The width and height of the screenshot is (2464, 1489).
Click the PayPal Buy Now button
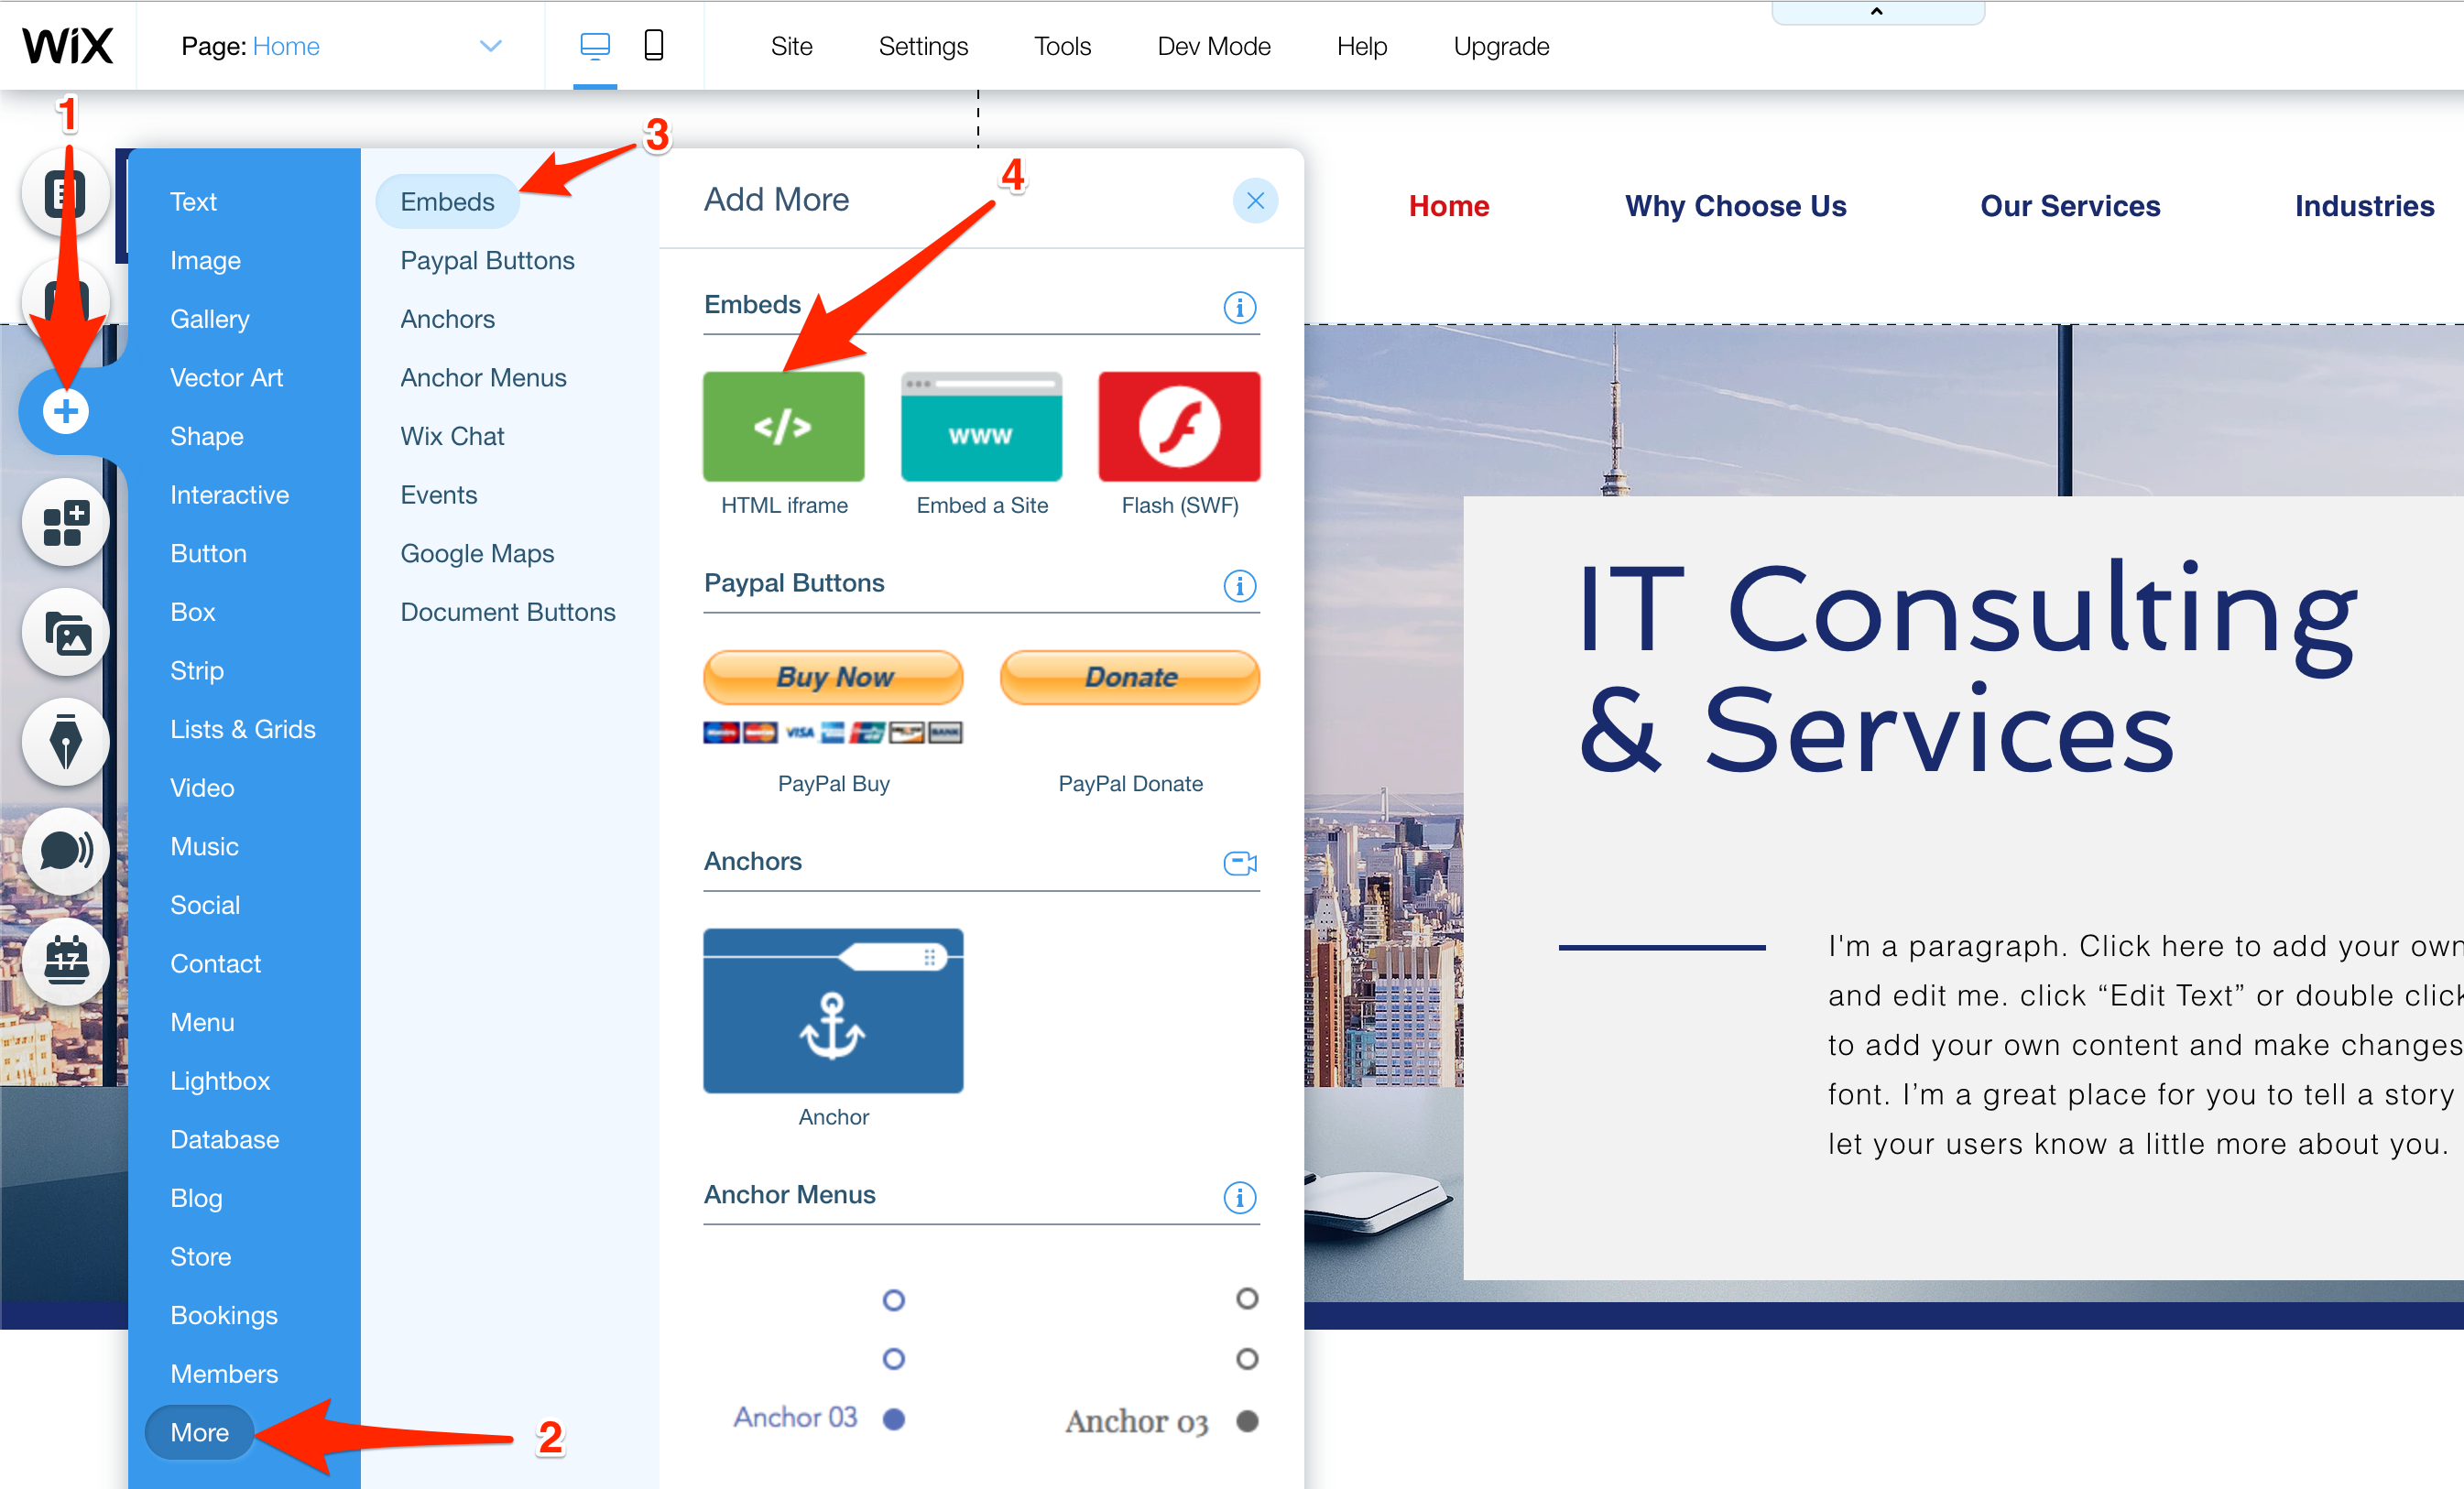click(x=834, y=676)
